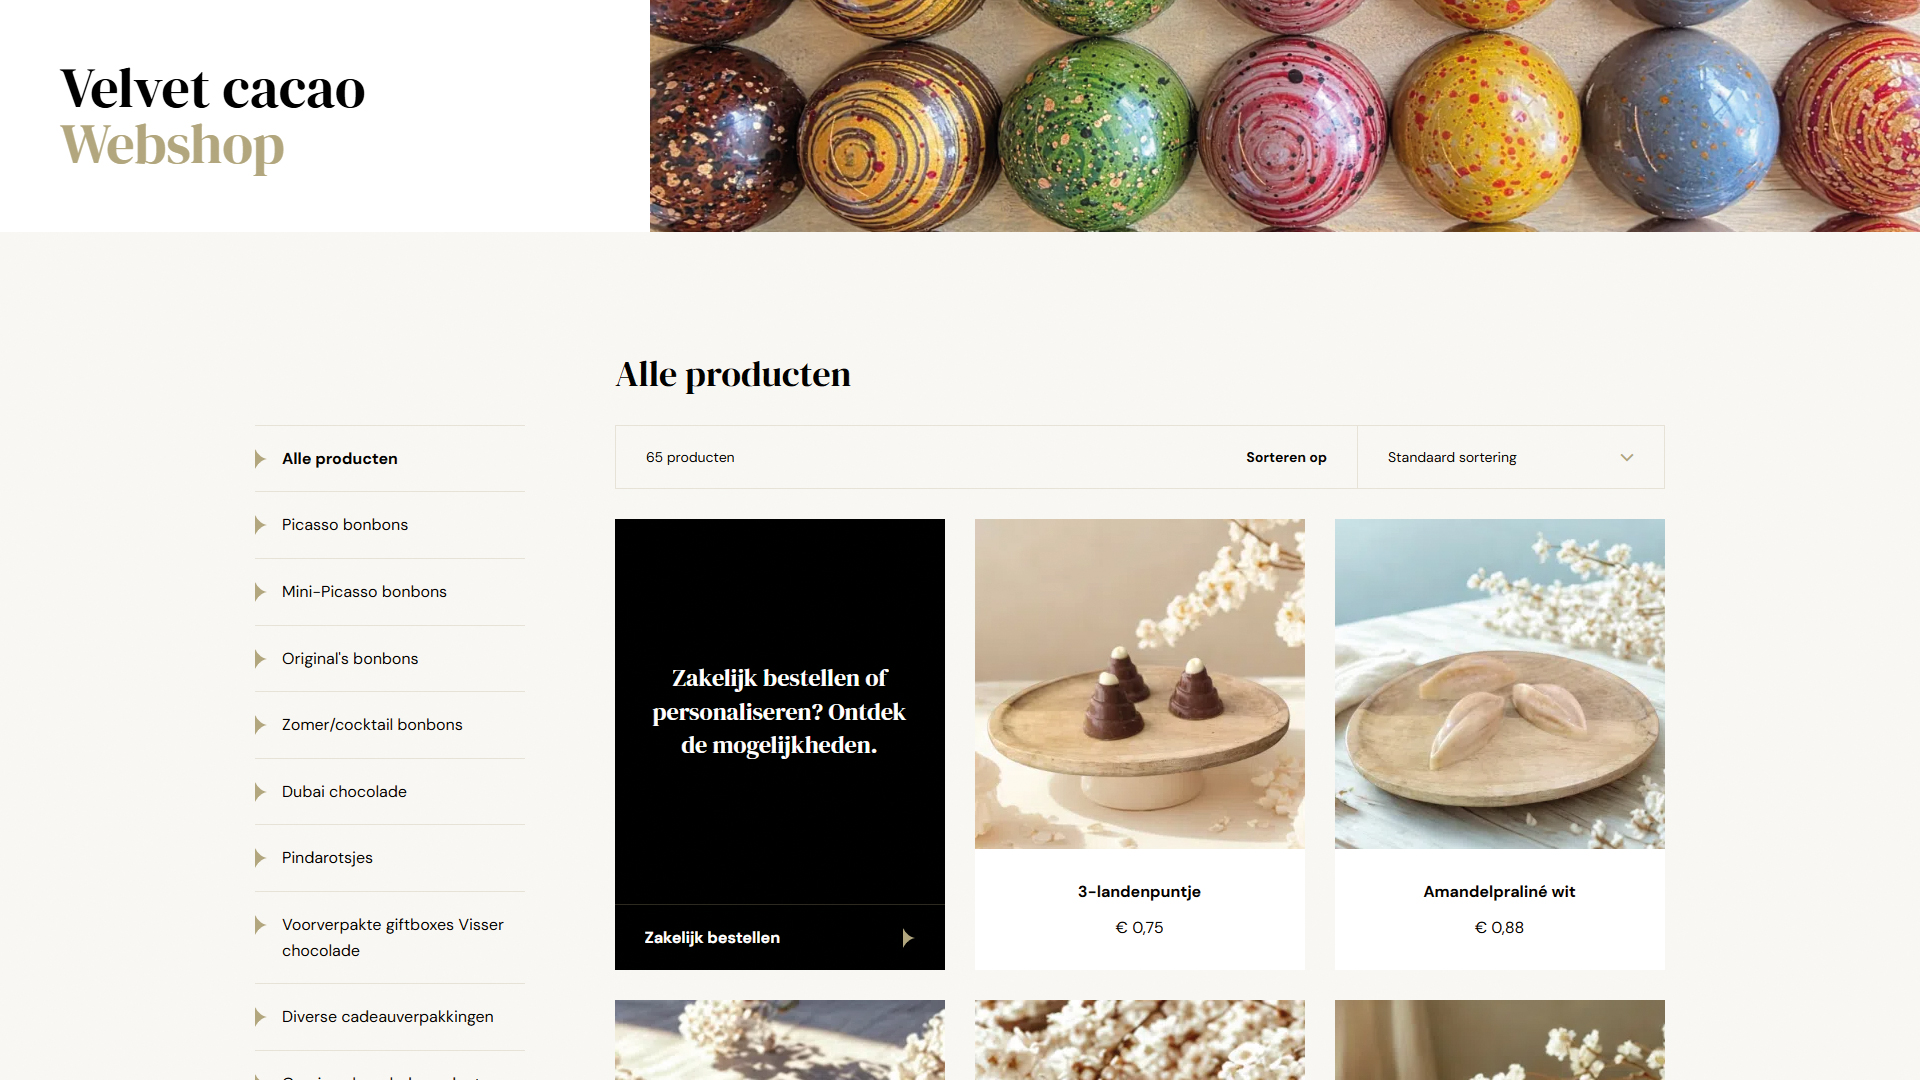Click the white arrow in Zakelijk bestellen bar

pyautogui.click(x=908, y=938)
